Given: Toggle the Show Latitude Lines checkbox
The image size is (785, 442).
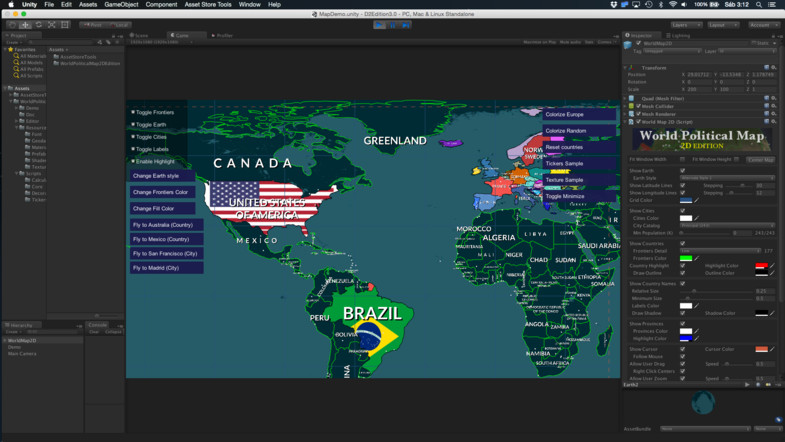Looking at the screenshot, I should coord(682,185).
